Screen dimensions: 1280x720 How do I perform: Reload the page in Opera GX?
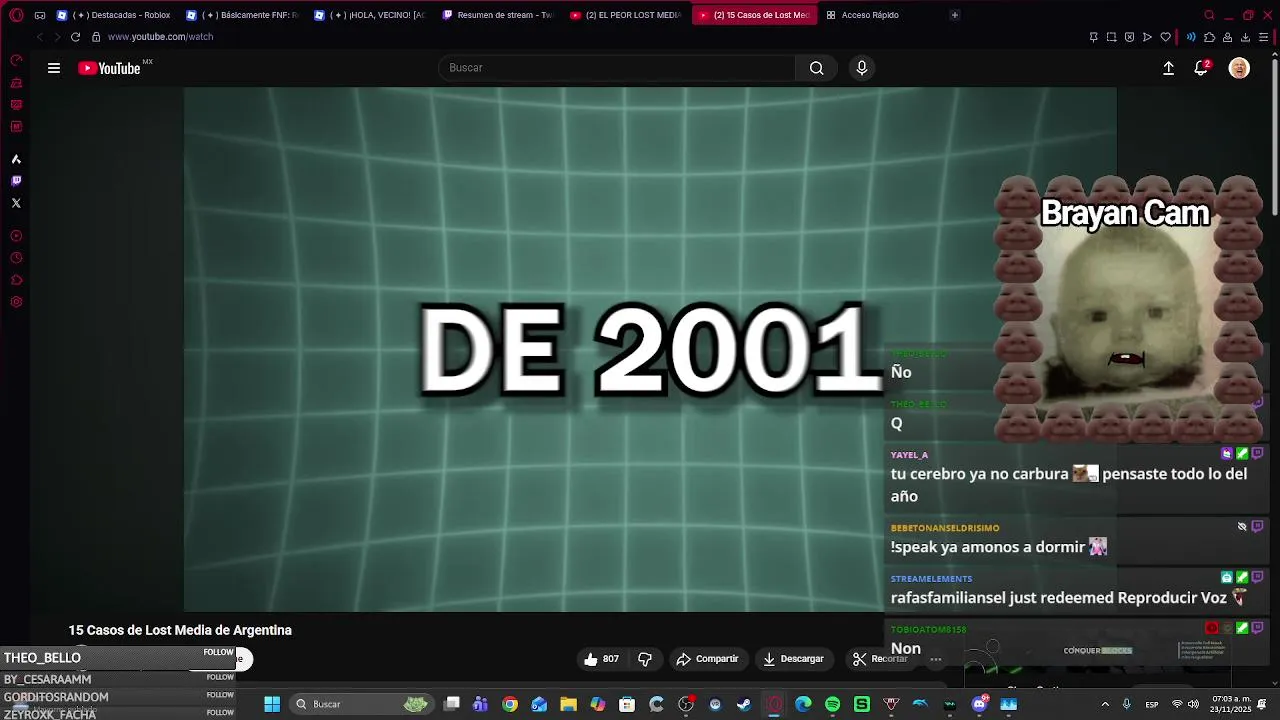pyautogui.click(x=75, y=37)
